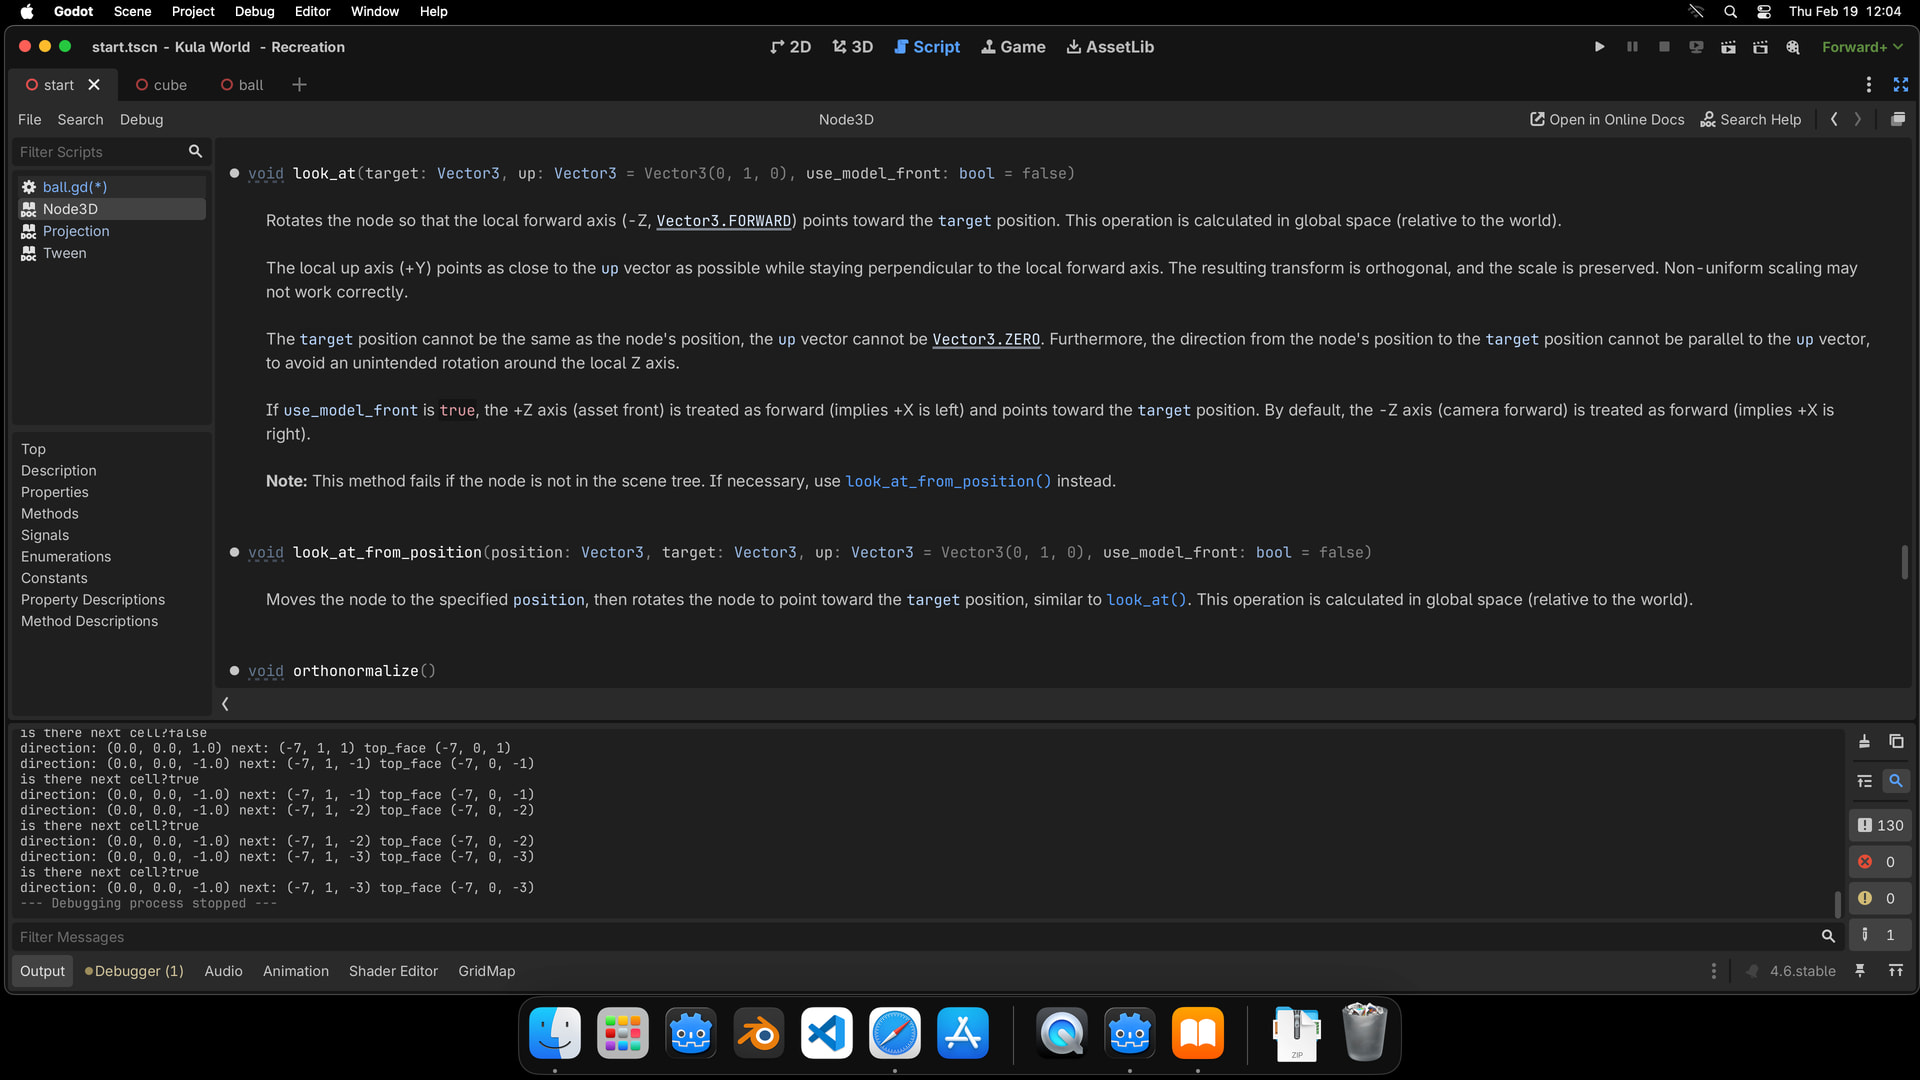Open the Forward+ renderer dropdown
This screenshot has height=1080, width=1920.
[1862, 47]
